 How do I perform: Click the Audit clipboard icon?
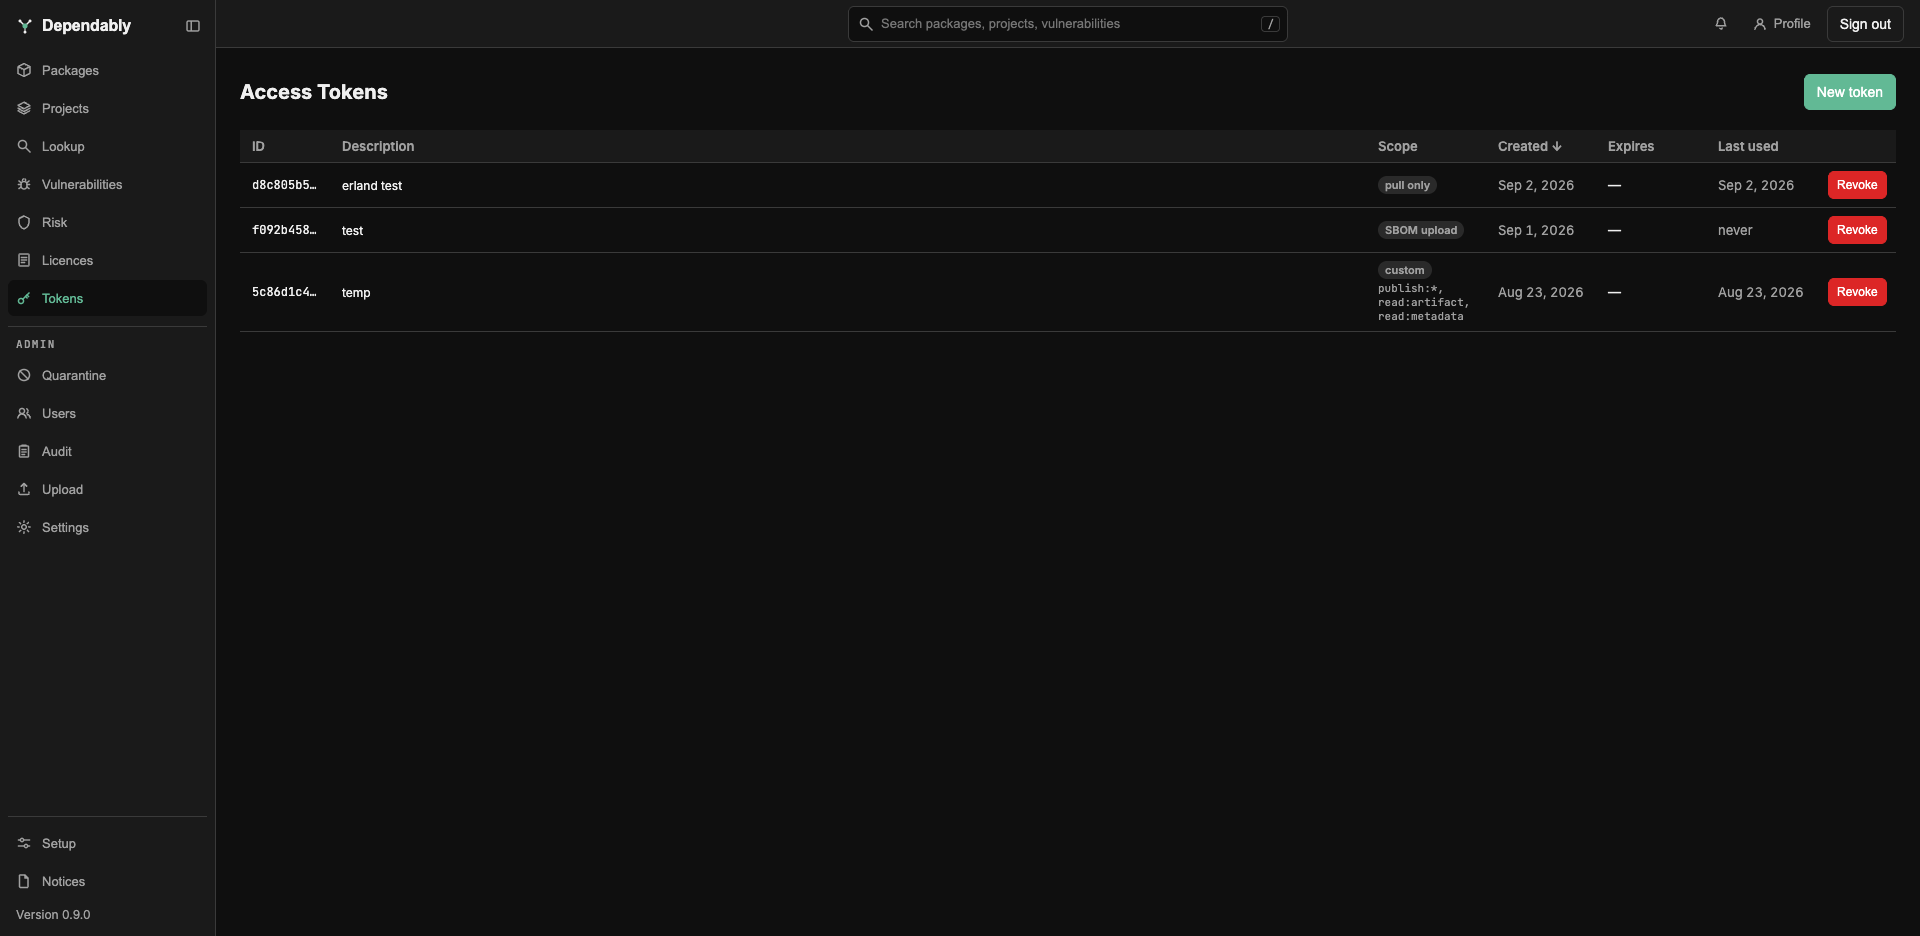click(x=24, y=452)
